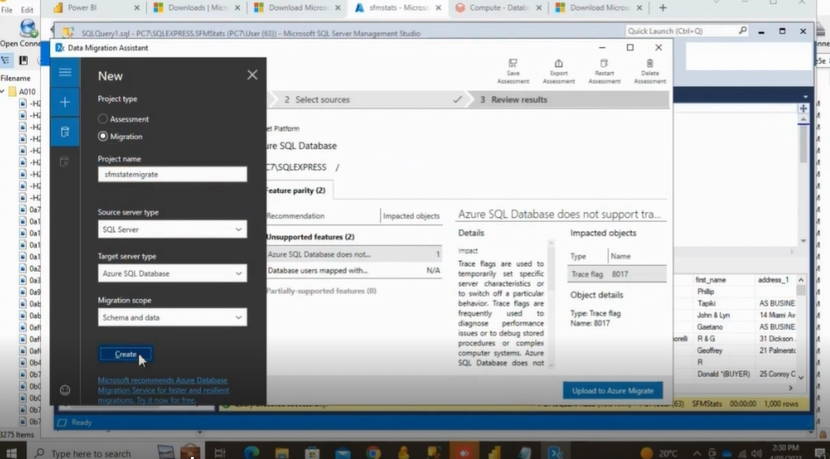Image resolution: width=830 pixels, height=459 pixels.
Task: Close the Compute - Datab... browser tab
Action: [538, 8]
